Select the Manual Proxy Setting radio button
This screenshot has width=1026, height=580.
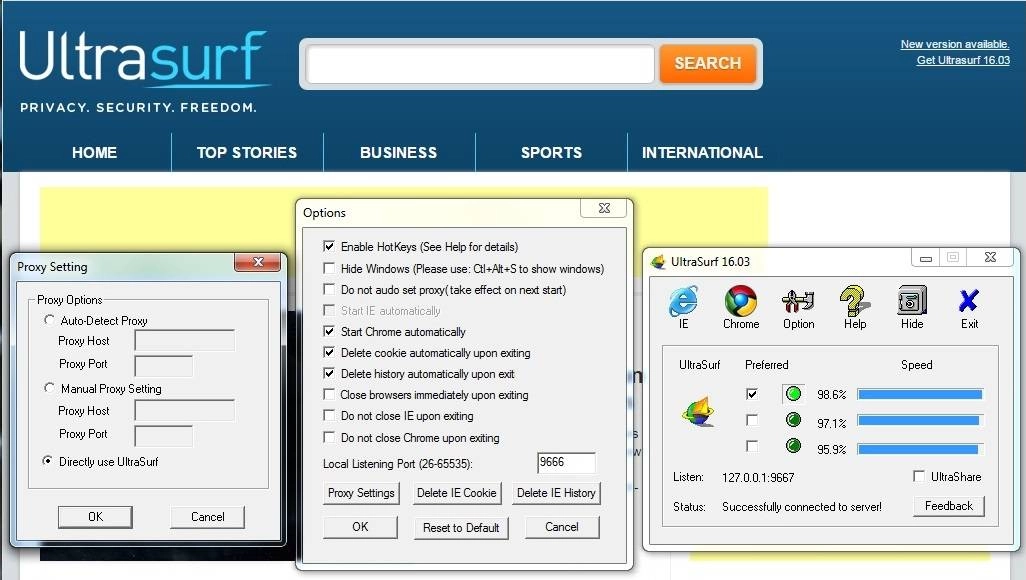tap(49, 388)
